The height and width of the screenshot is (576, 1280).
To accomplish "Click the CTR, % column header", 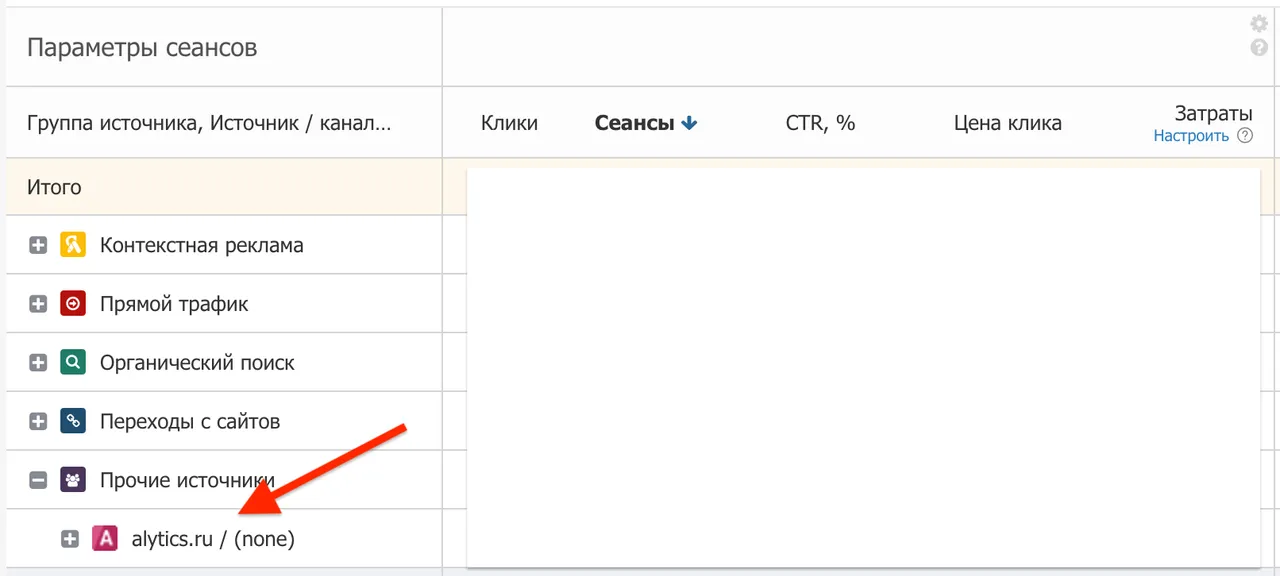I will click(x=821, y=123).
